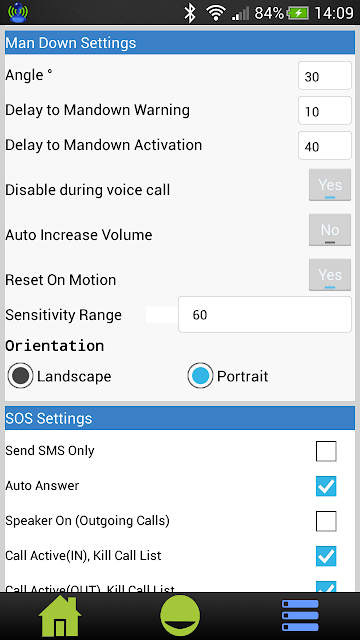Screen dimensions: 360x640
Task: Select Landscape orientation radio button
Action: 20,376
